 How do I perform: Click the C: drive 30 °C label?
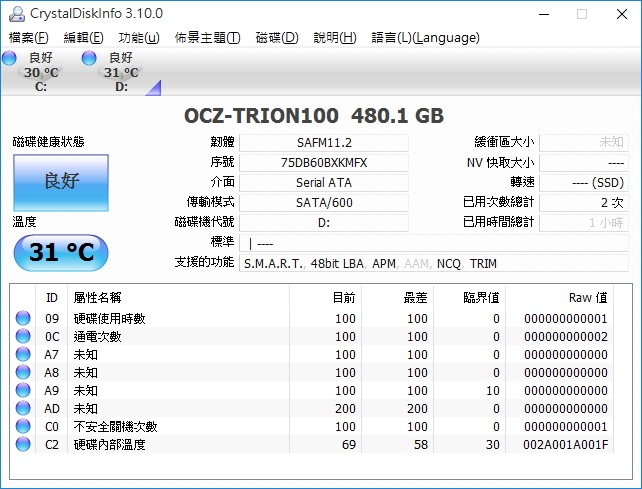41,72
